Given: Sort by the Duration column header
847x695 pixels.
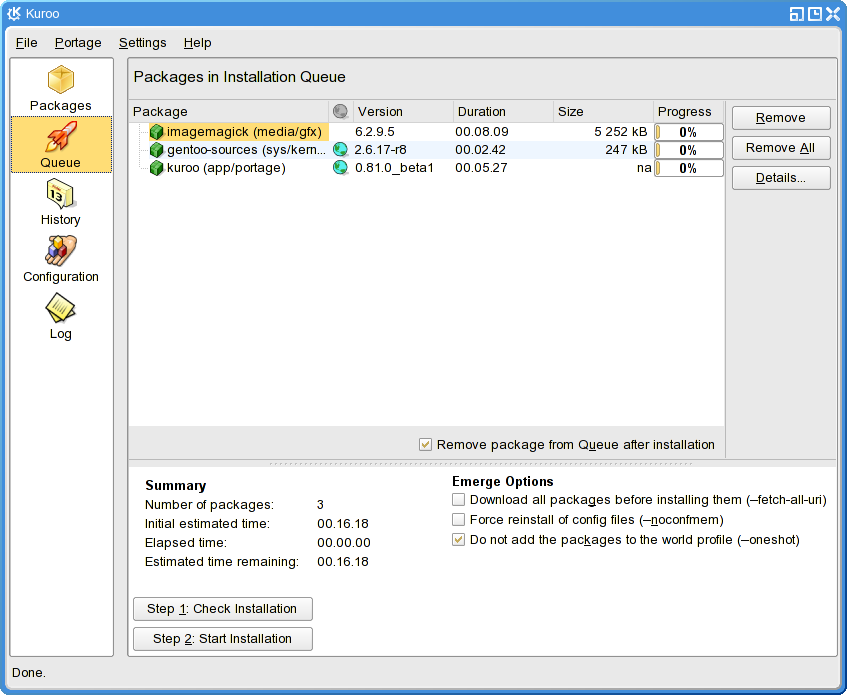Looking at the screenshot, I should pos(503,111).
